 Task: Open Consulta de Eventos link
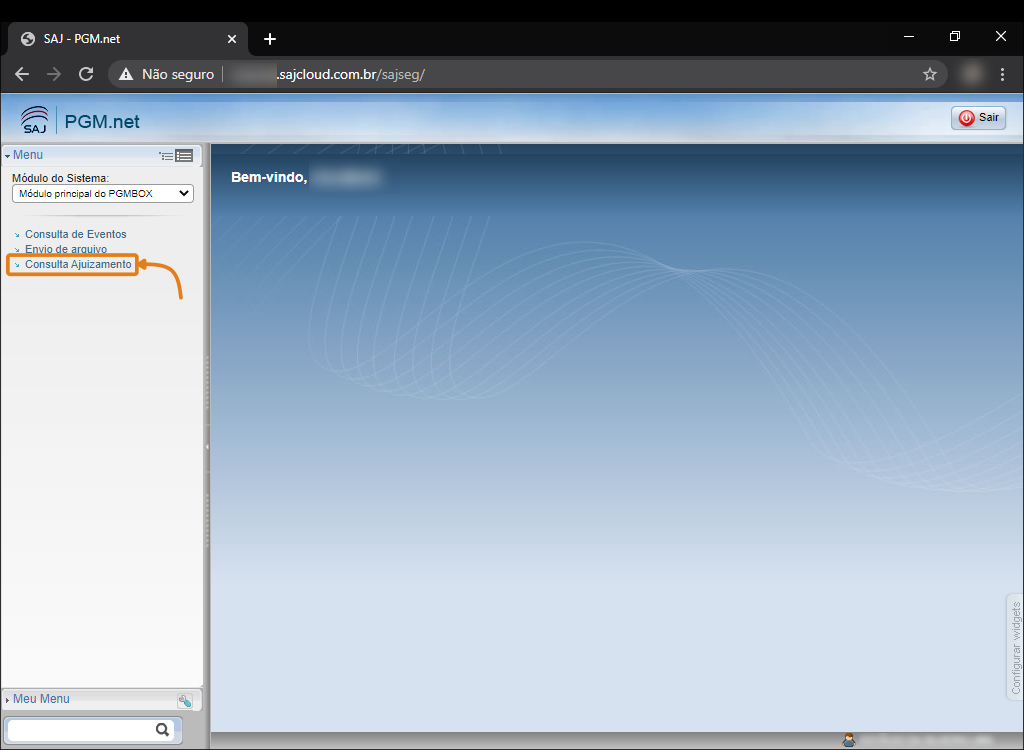[75, 234]
